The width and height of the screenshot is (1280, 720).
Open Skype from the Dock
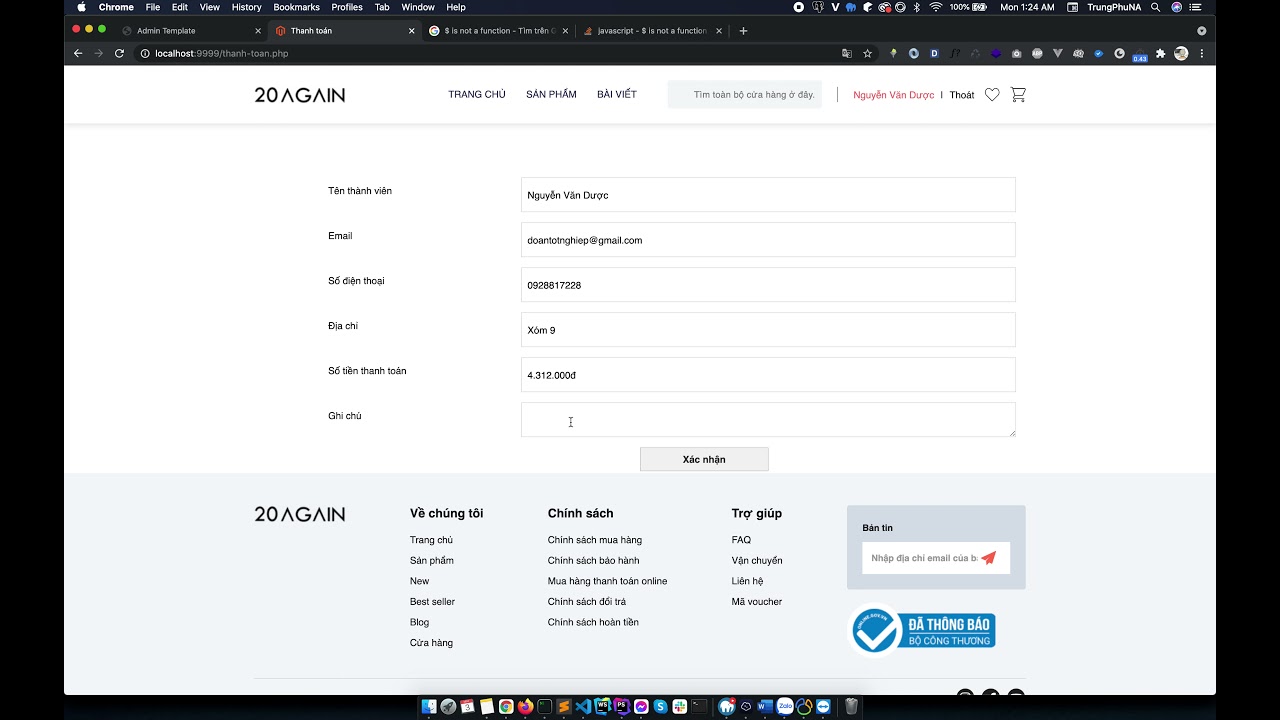[x=660, y=707]
